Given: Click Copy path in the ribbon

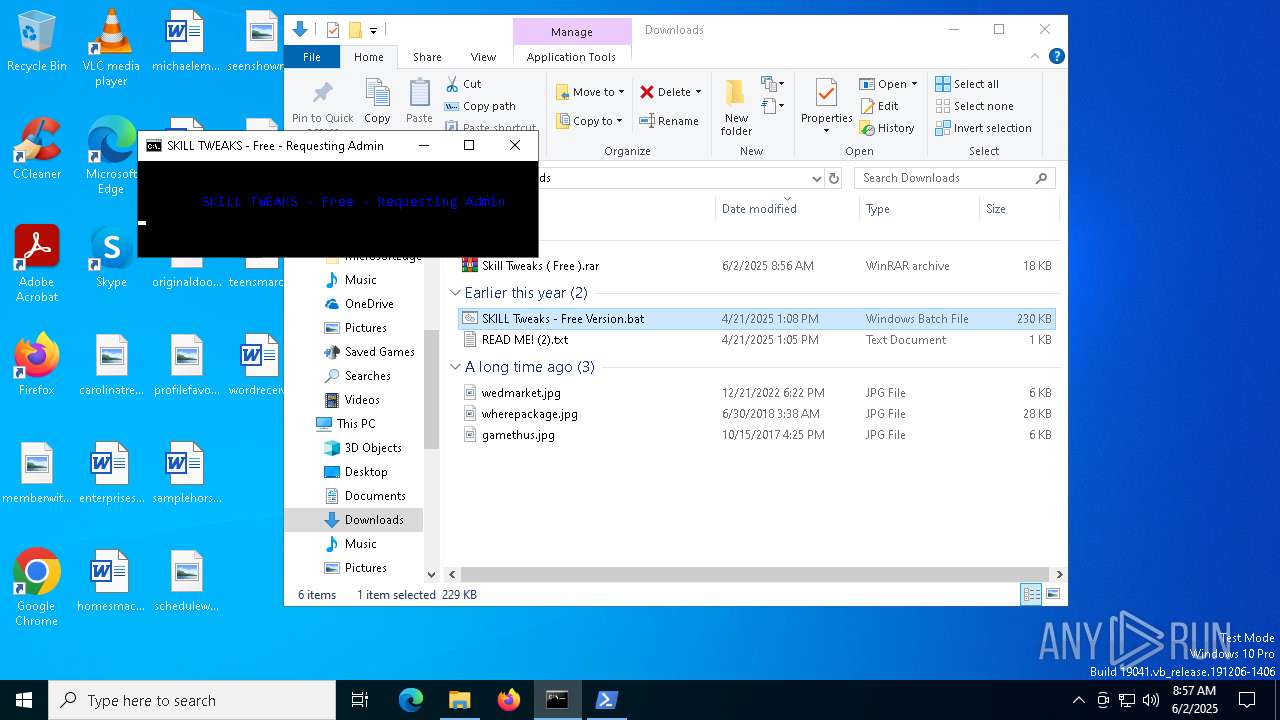Looking at the screenshot, I should coord(480,106).
